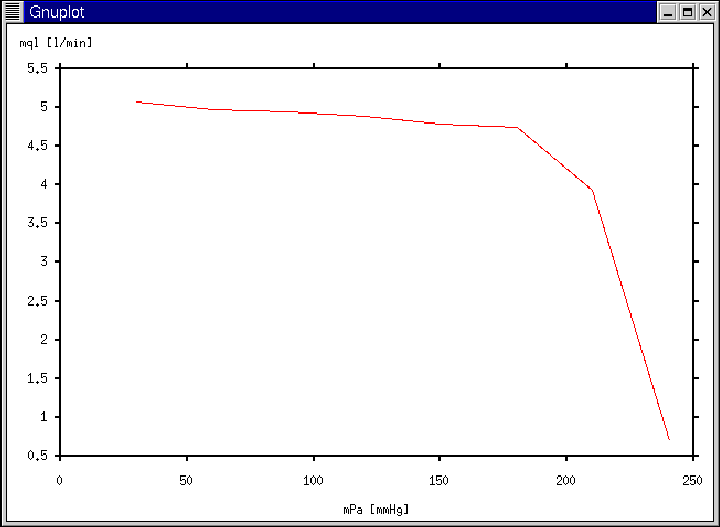Click the 100 tick label on x-axis
Viewport: 720px width, 527px height.
[x=313, y=480]
